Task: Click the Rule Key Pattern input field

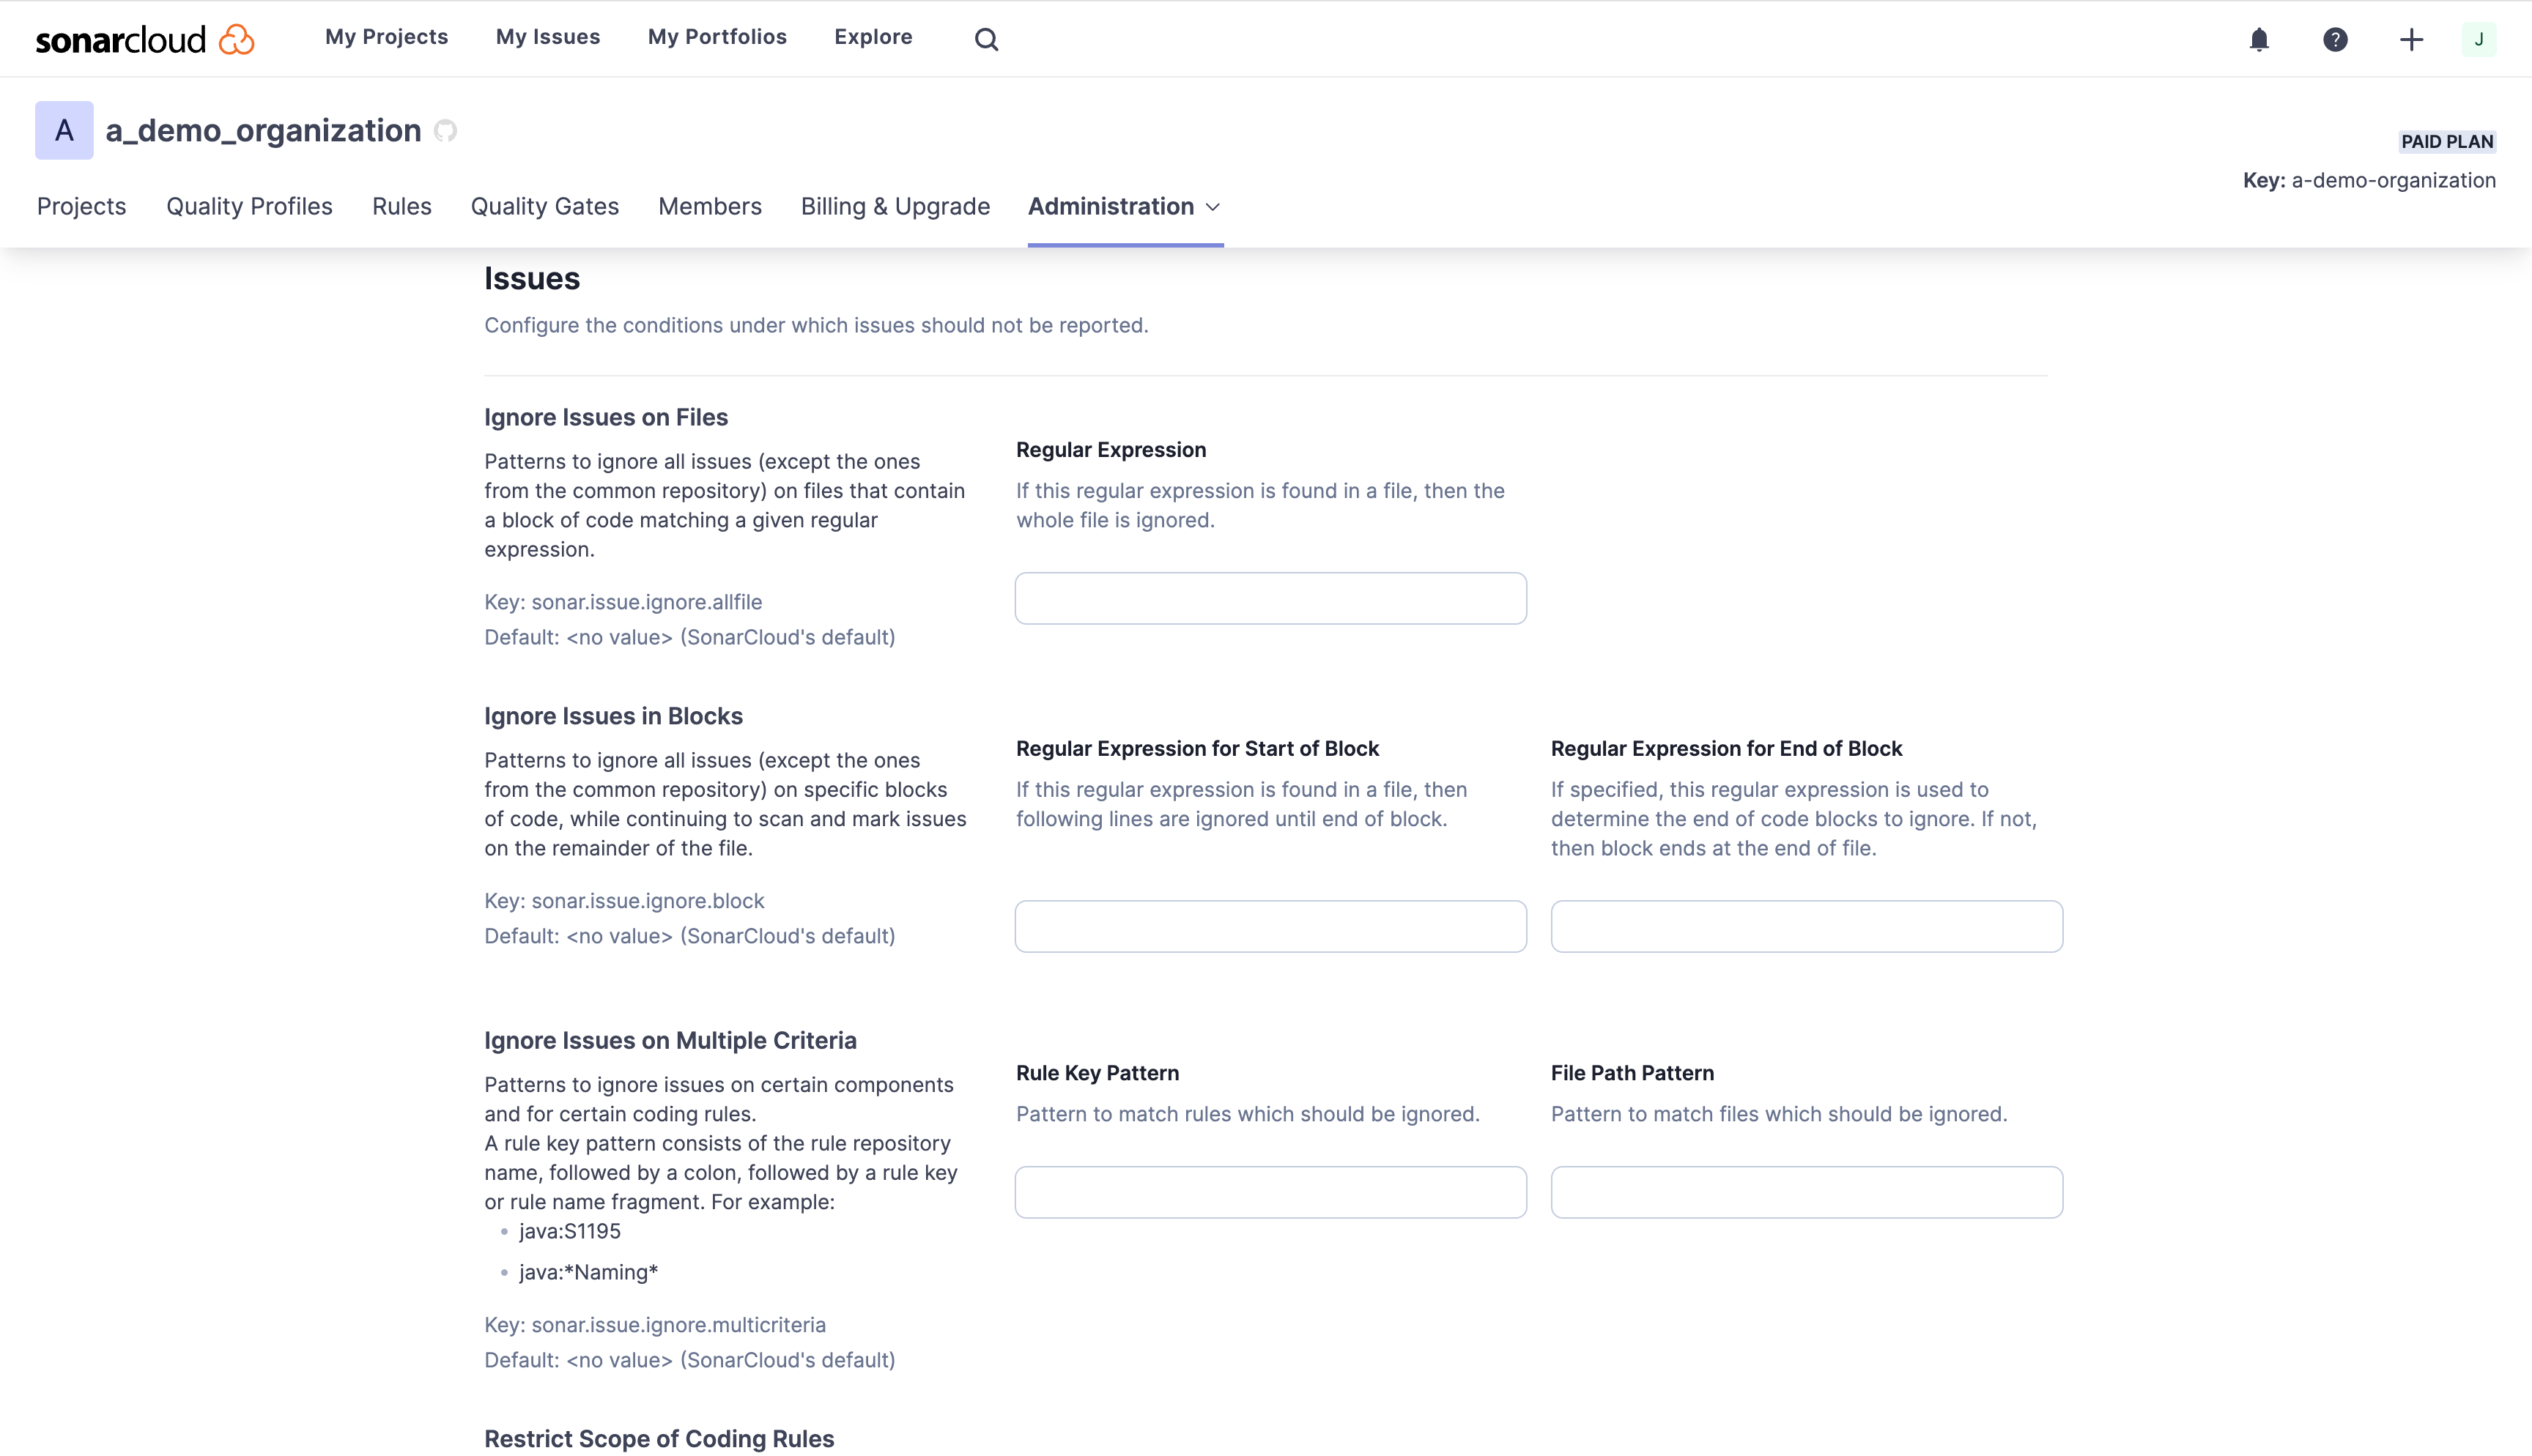Action: (1269, 1191)
